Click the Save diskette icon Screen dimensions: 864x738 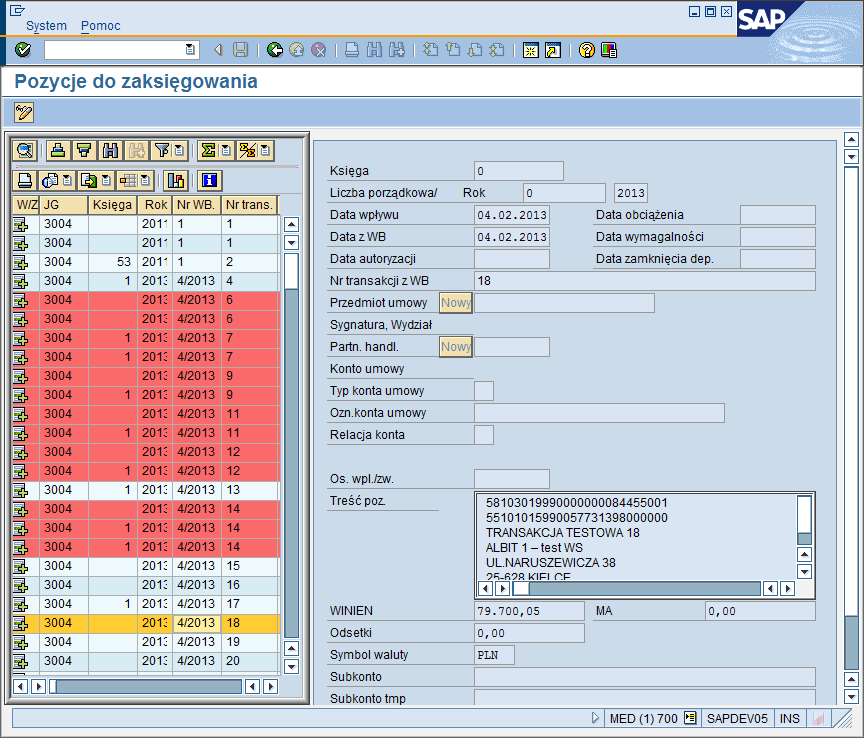(x=240, y=50)
